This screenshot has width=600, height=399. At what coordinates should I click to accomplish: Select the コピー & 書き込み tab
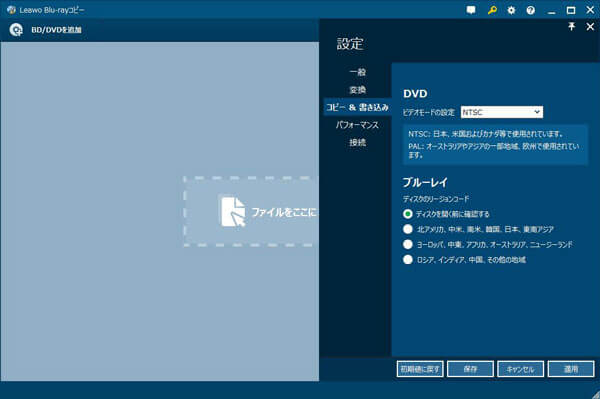pyautogui.click(x=357, y=107)
